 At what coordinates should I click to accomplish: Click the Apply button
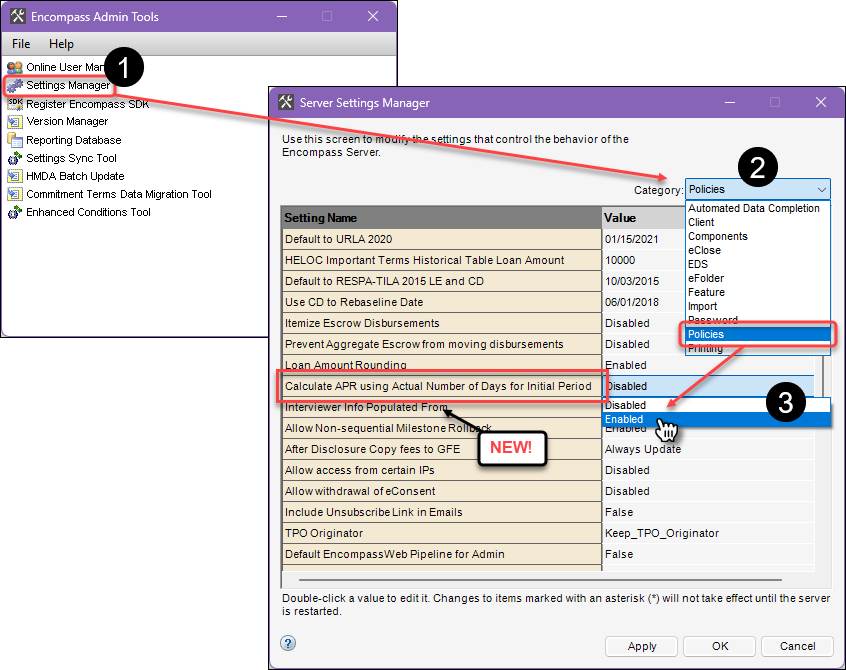point(642,646)
